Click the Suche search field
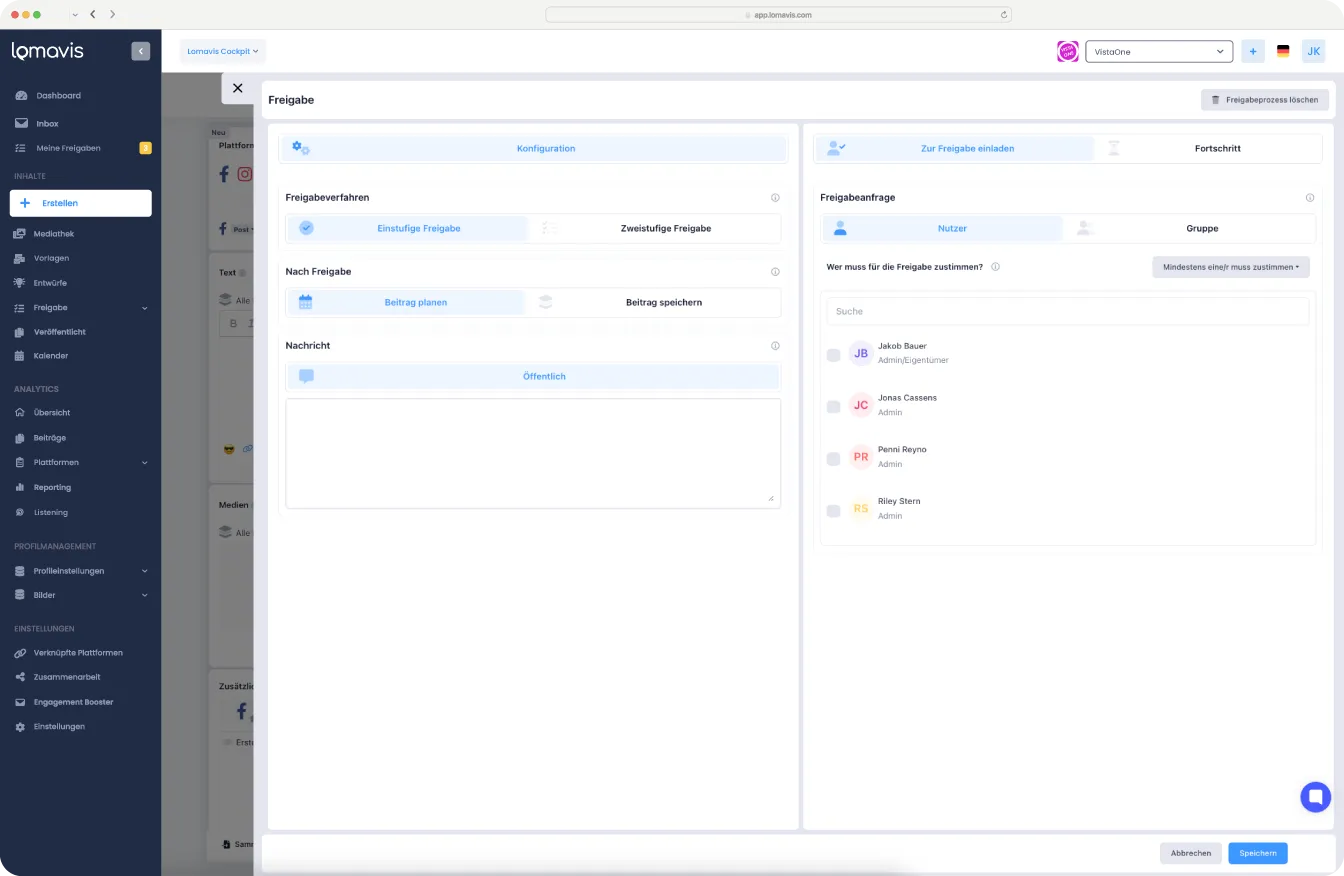The height and width of the screenshot is (876, 1344). [x=1068, y=311]
